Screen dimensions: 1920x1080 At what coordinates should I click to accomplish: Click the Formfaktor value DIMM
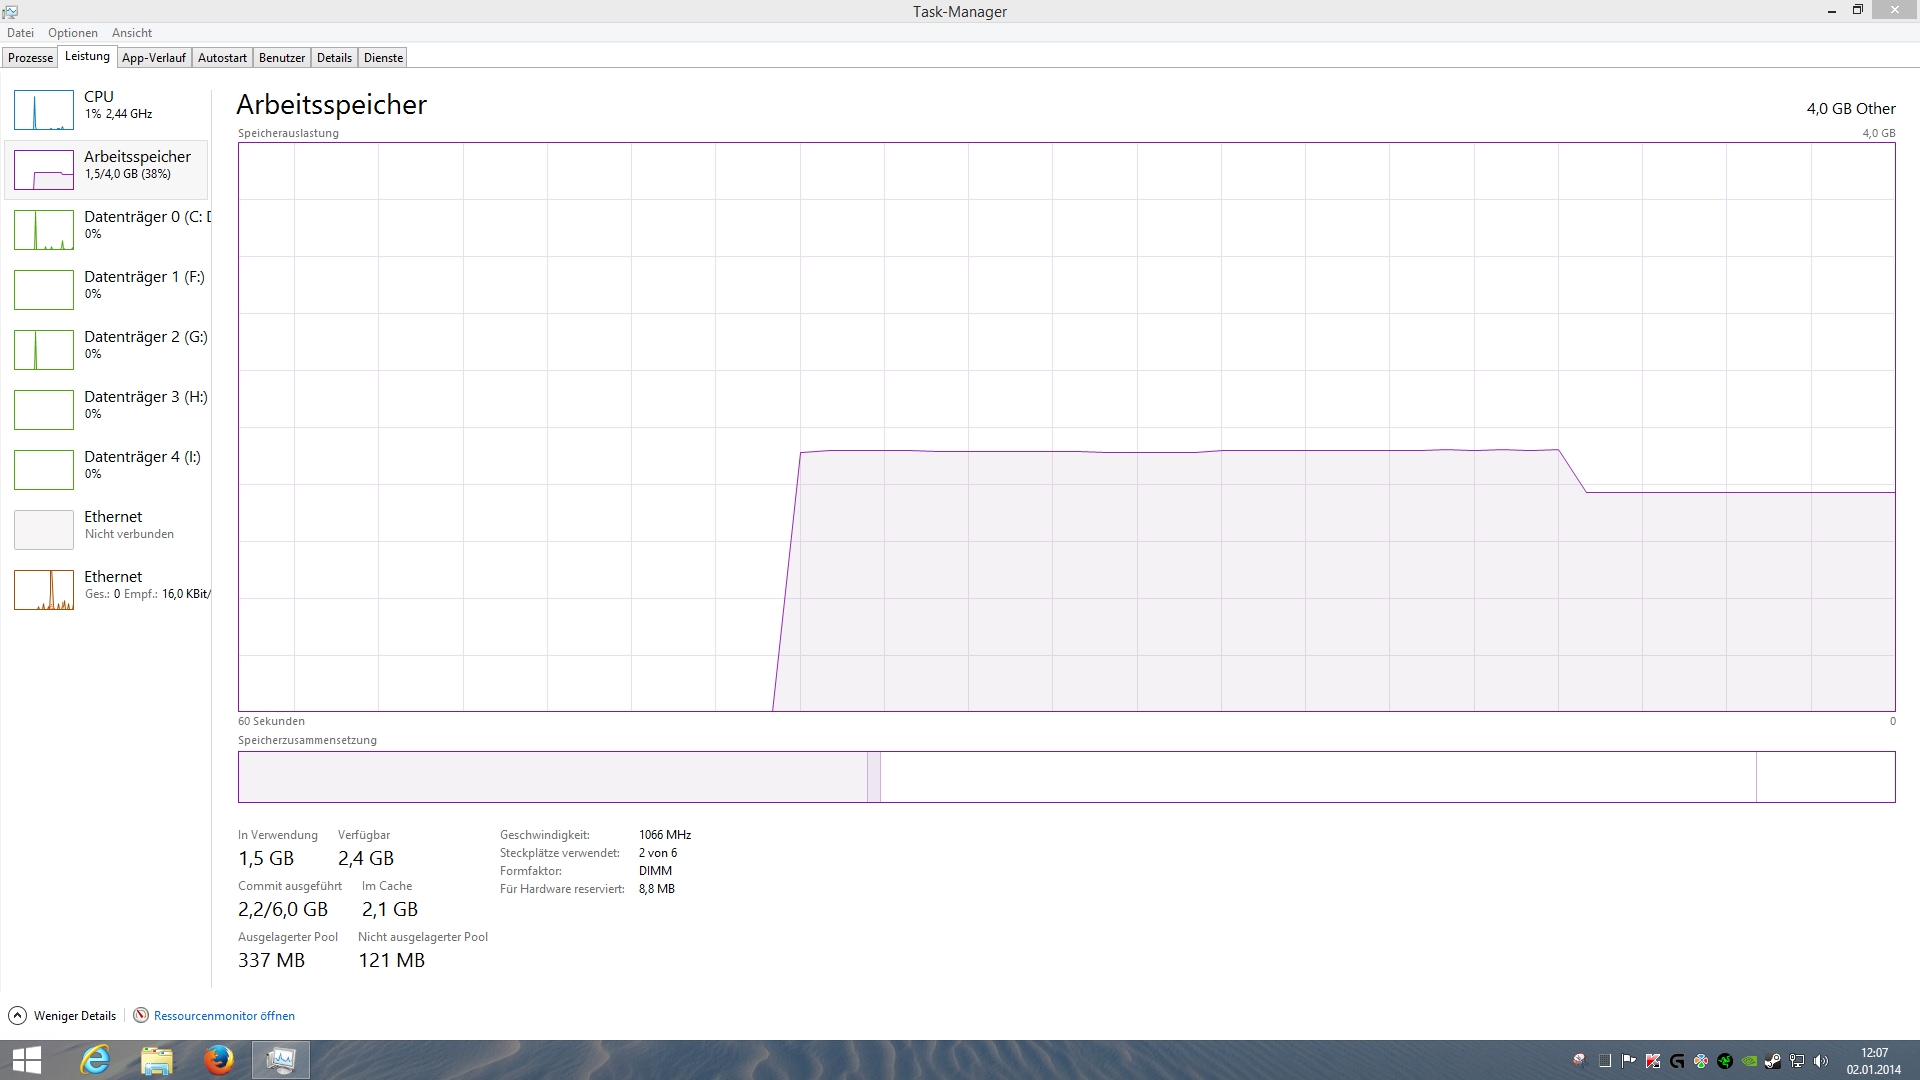tap(655, 871)
